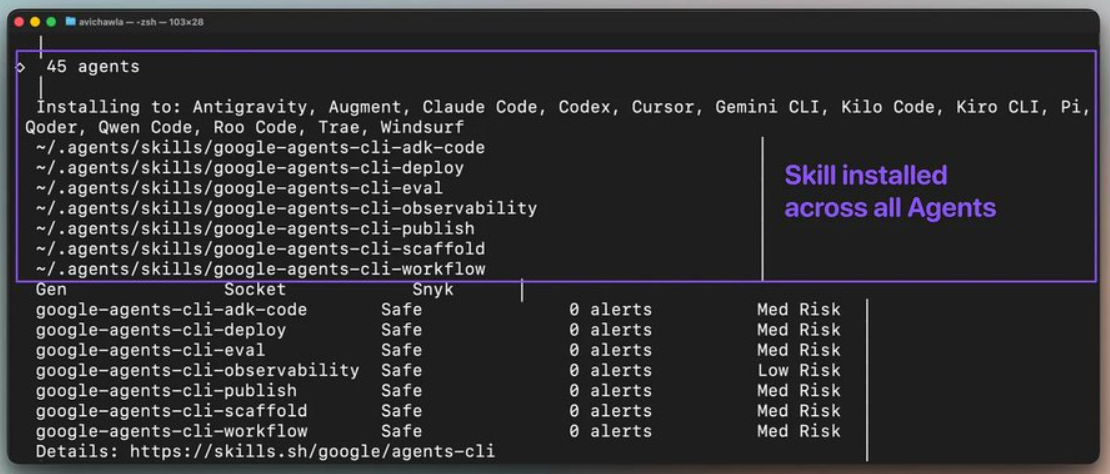The width and height of the screenshot is (1110, 474).
Task: Click 'Claude Code' in the install list
Action: pyautogui.click(x=481, y=108)
